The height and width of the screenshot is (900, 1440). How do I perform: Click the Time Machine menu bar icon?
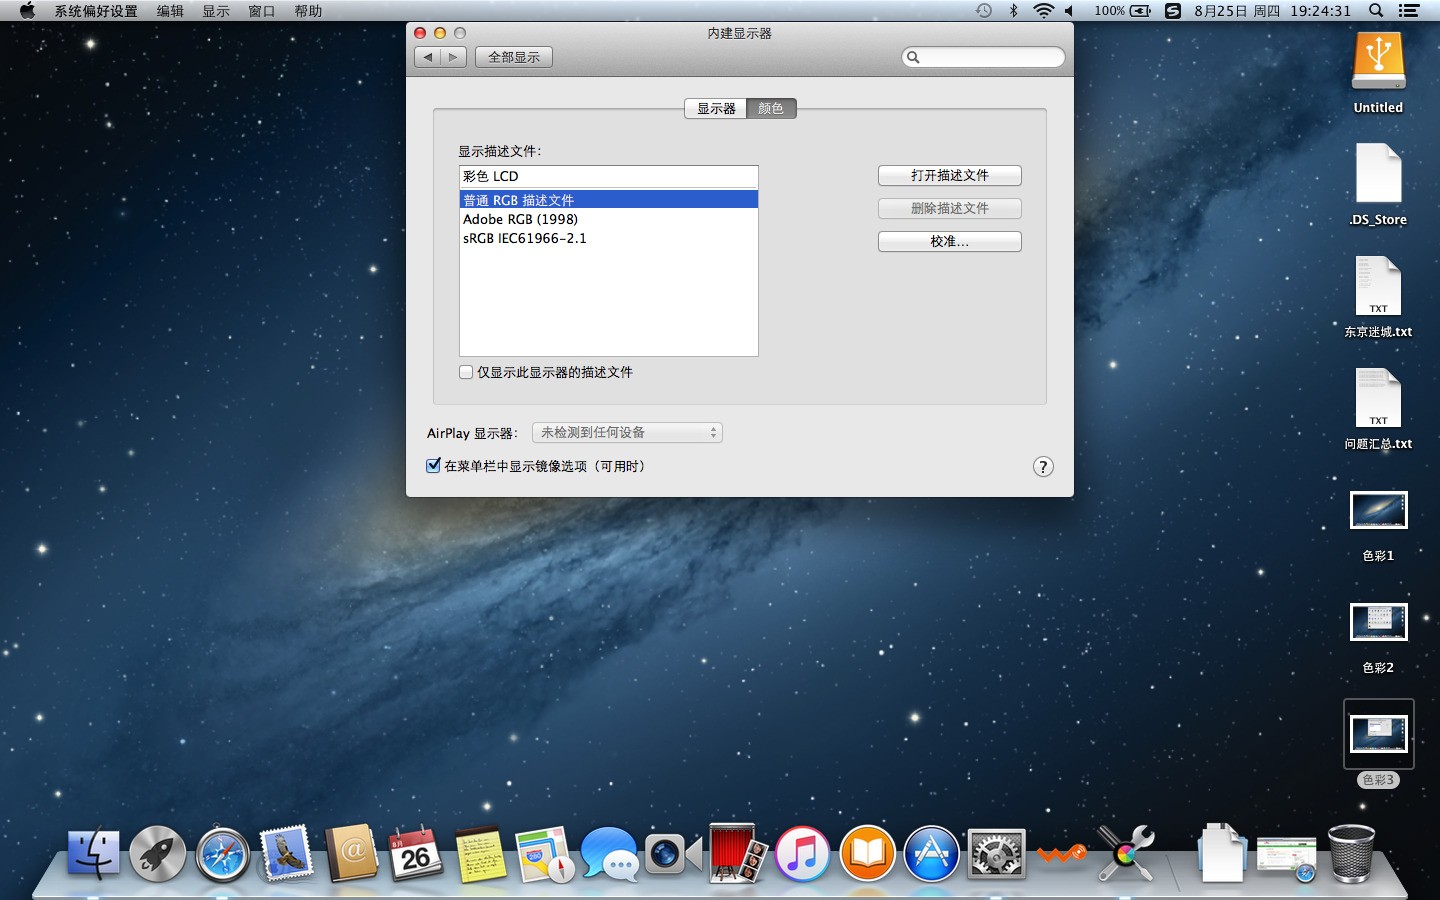984,11
